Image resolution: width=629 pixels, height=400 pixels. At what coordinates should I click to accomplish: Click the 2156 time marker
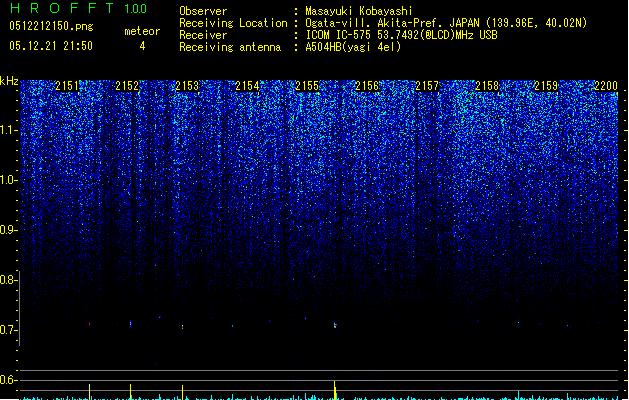[x=367, y=85]
